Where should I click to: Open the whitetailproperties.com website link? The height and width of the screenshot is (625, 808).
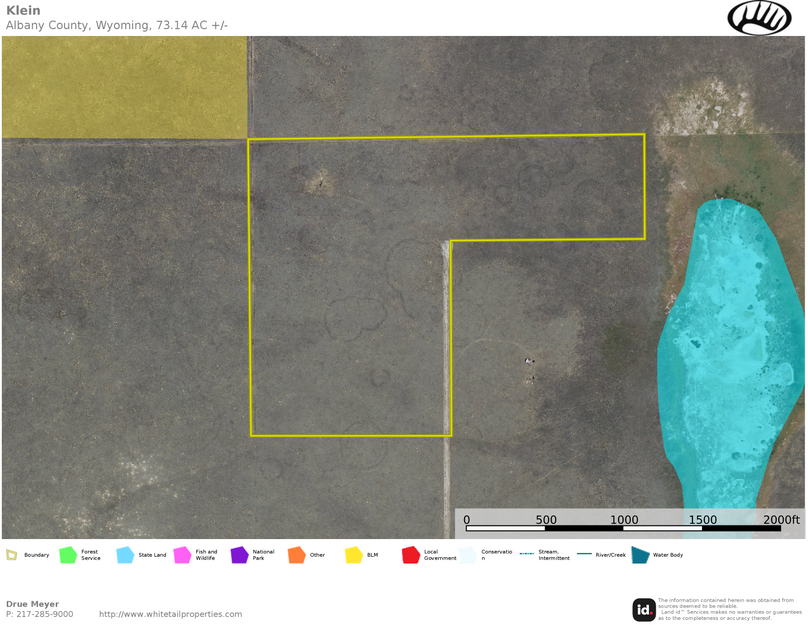pos(170,614)
